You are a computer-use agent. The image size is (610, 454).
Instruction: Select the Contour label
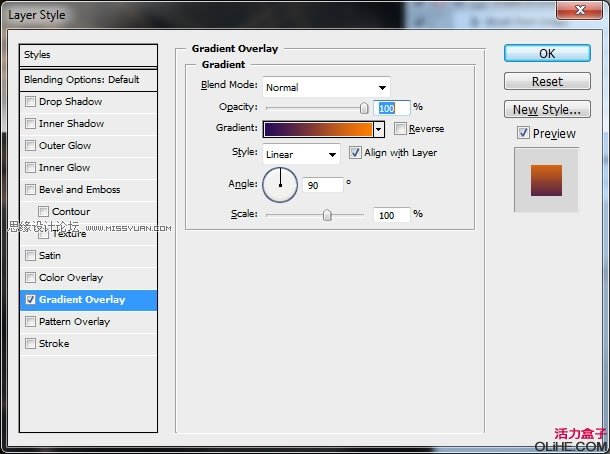coord(71,212)
